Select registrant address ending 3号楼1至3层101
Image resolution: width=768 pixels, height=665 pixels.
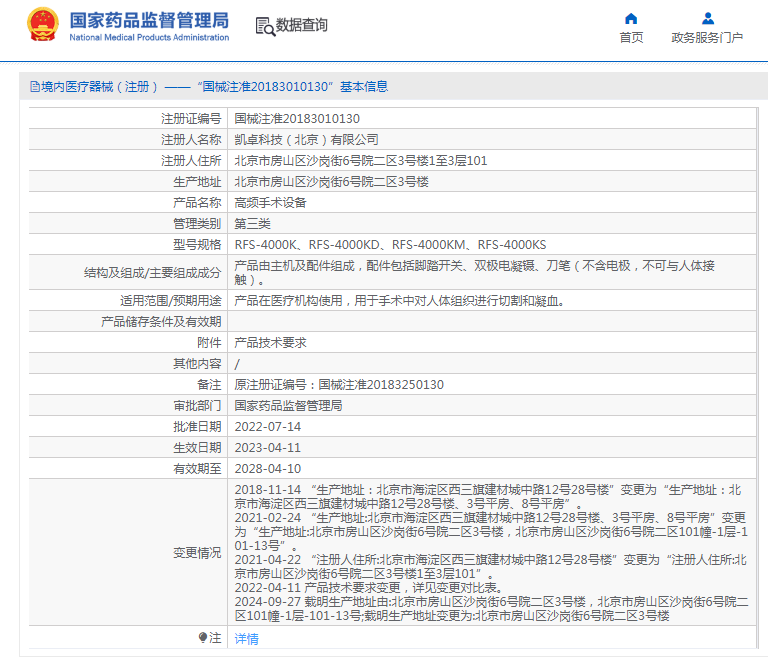(x=360, y=161)
